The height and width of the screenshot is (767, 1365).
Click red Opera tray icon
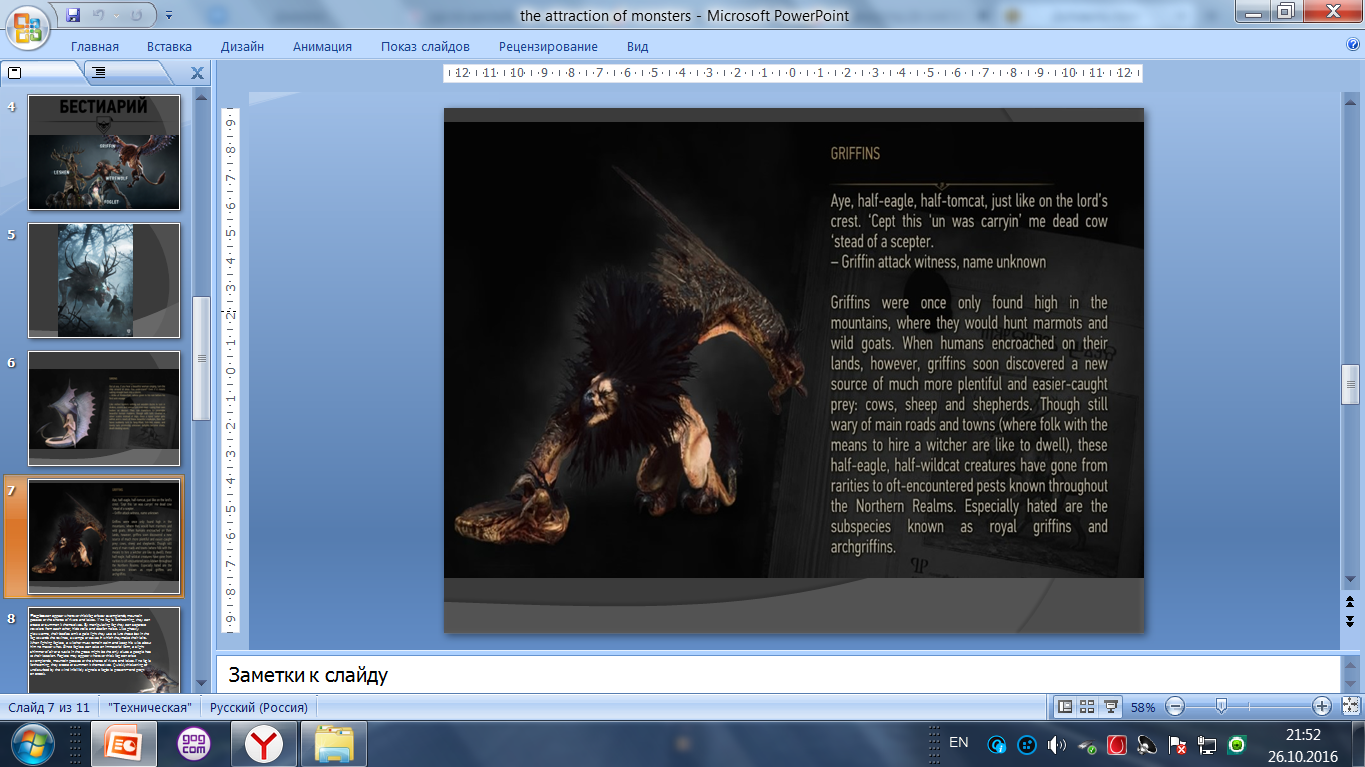(x=1117, y=745)
